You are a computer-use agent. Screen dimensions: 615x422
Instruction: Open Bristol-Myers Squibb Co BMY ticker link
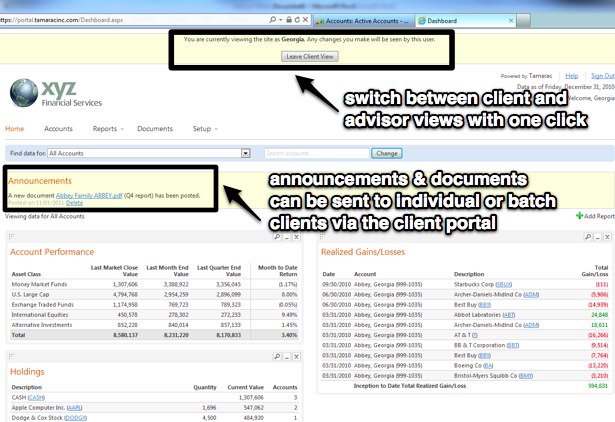[x=526, y=376]
